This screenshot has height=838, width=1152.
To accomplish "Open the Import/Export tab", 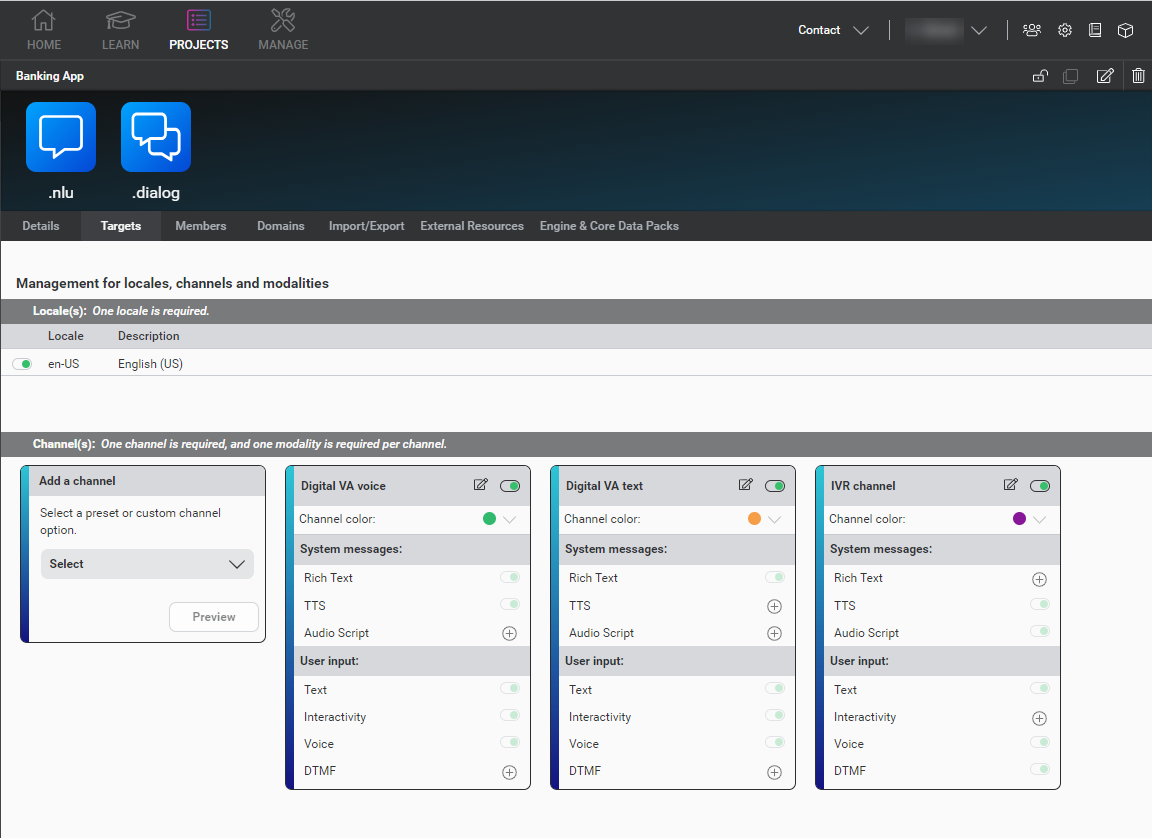I will [366, 226].
